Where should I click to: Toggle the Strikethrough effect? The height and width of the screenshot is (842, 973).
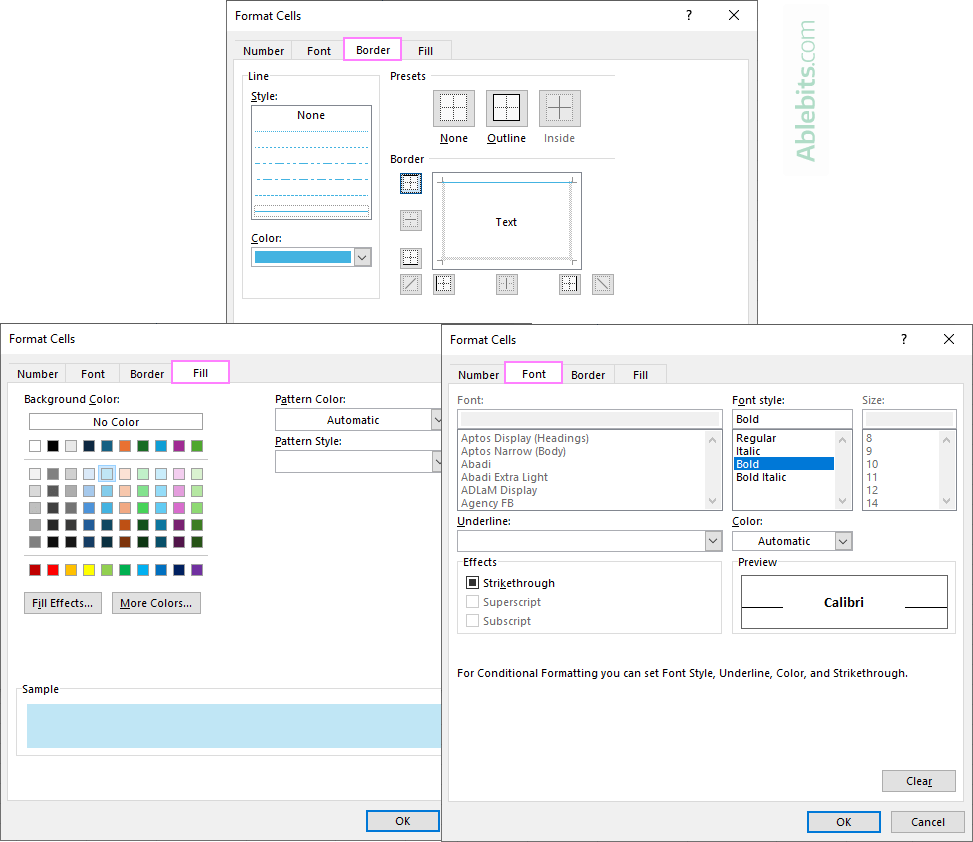pos(471,582)
